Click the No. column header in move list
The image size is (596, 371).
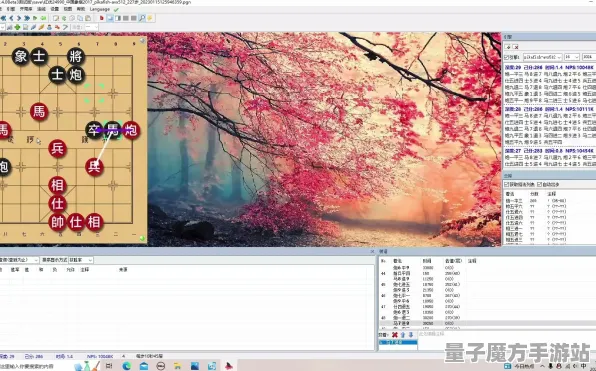pos(383,261)
